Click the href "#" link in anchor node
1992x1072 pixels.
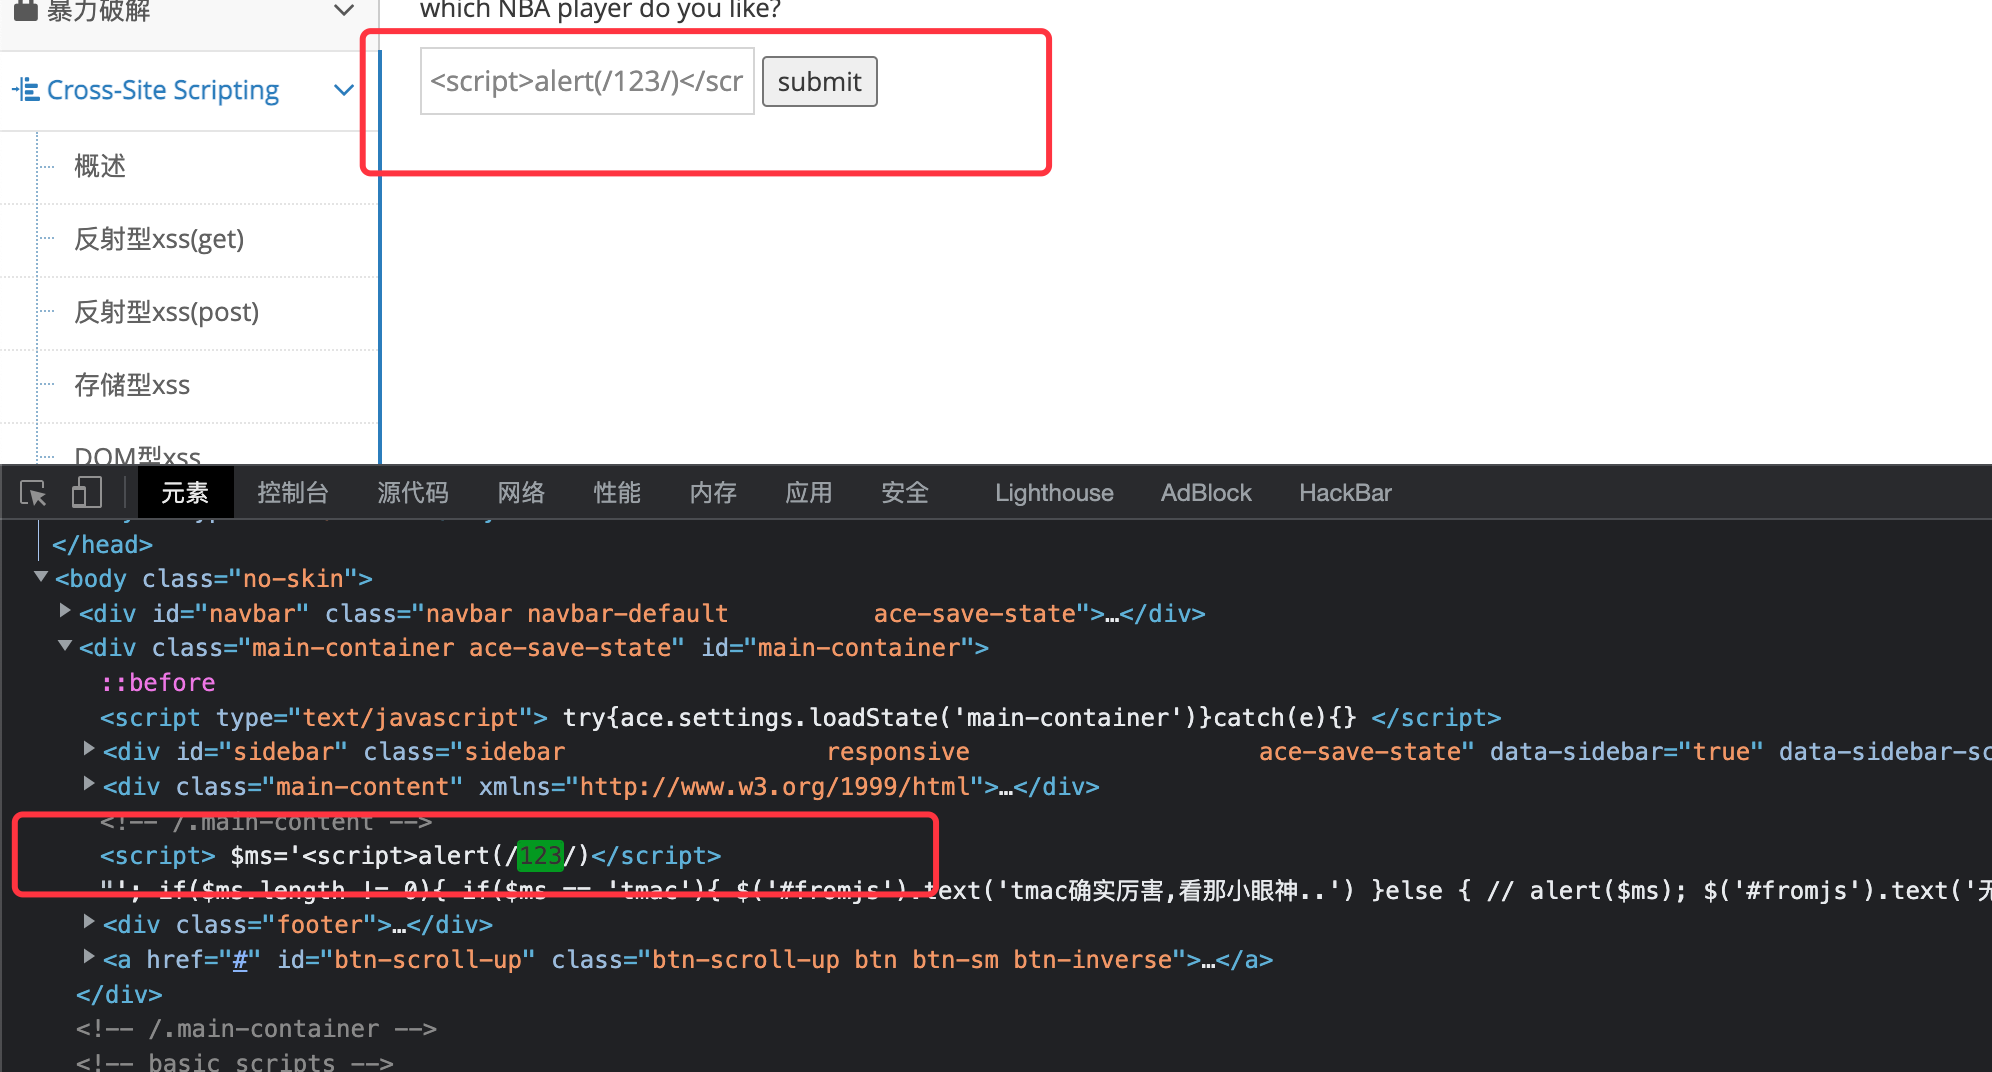[240, 960]
